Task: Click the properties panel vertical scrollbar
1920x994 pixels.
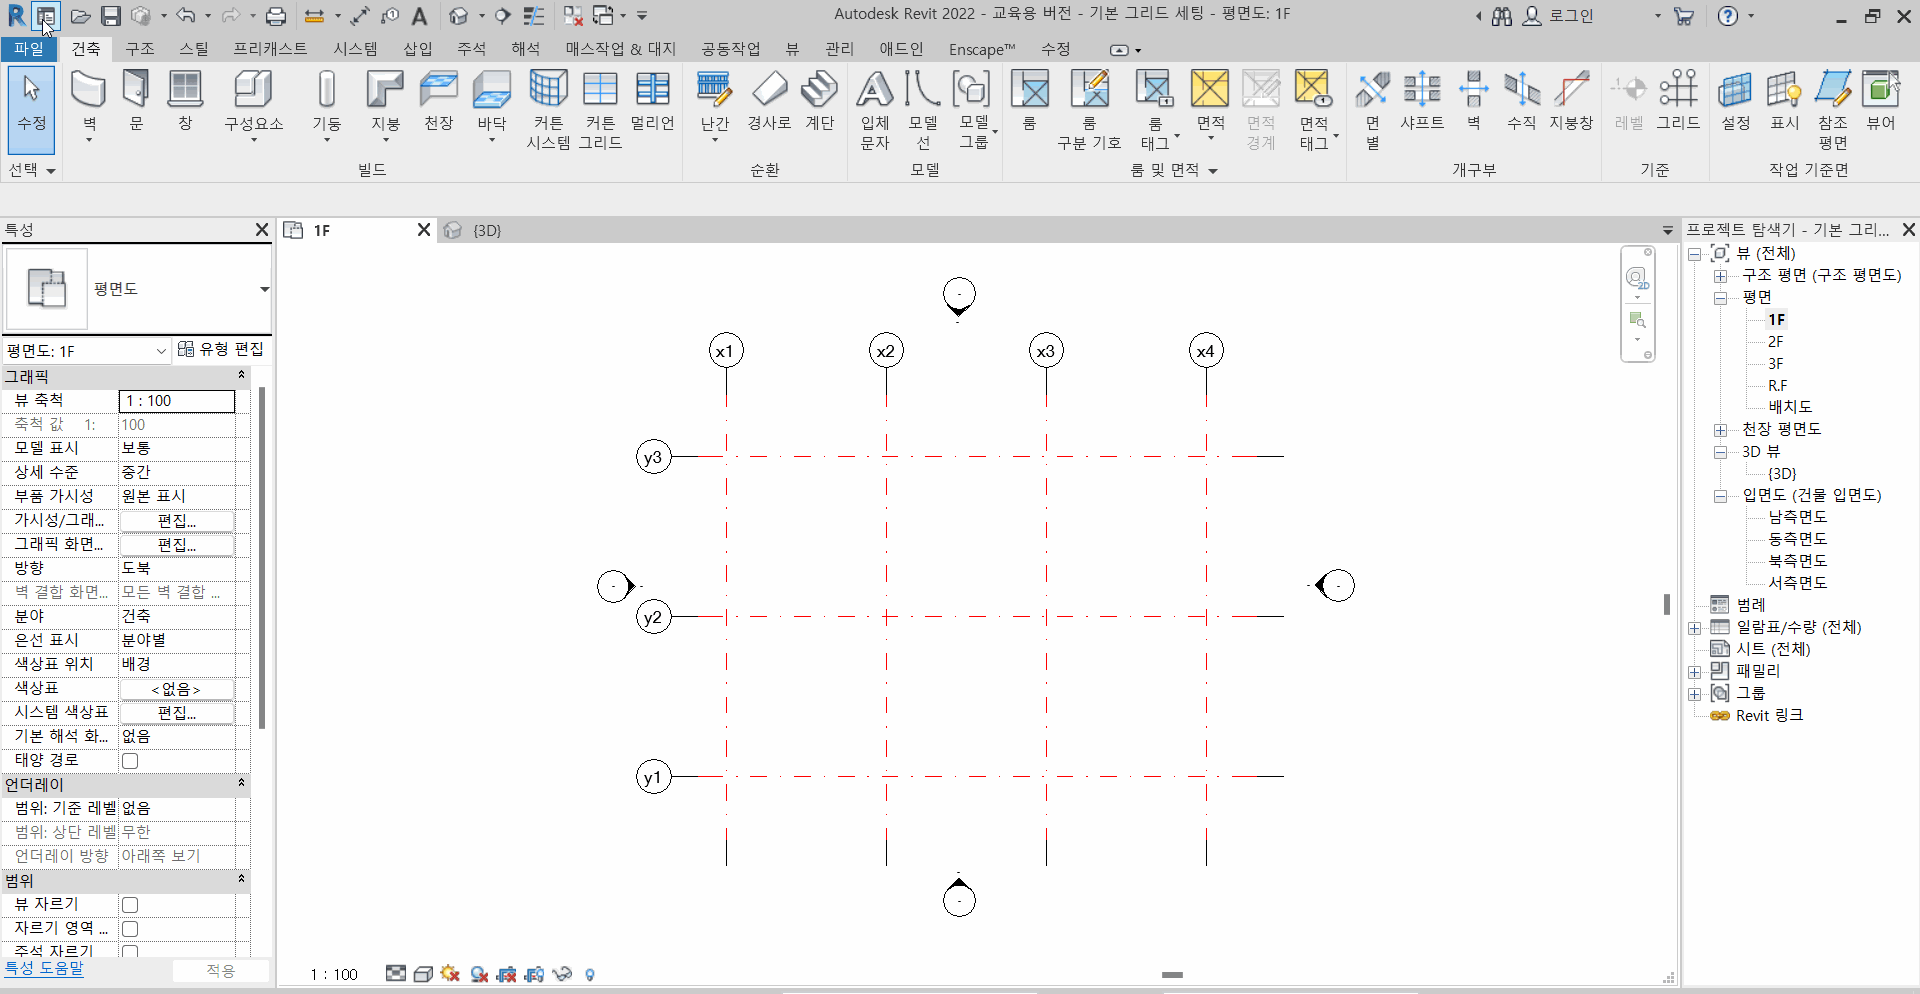Action: point(262,557)
